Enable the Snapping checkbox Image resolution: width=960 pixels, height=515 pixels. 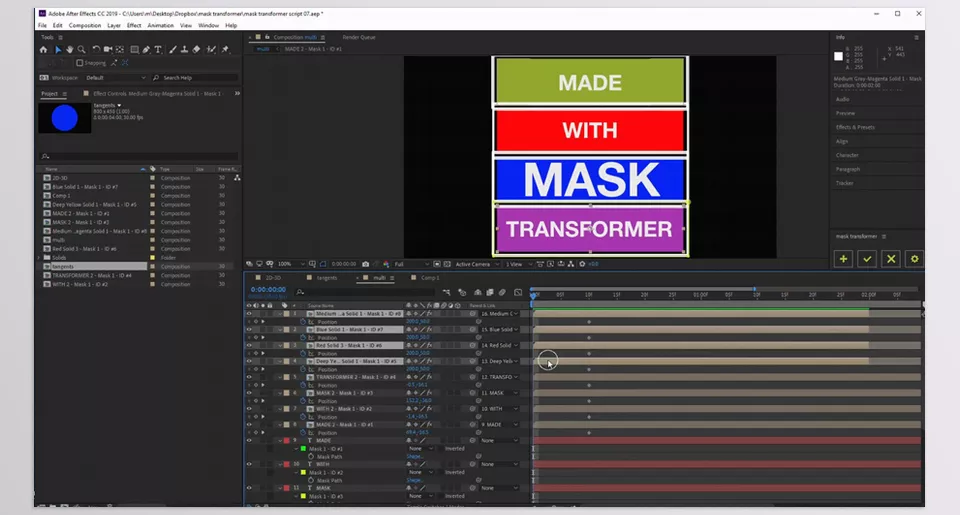tap(80, 62)
